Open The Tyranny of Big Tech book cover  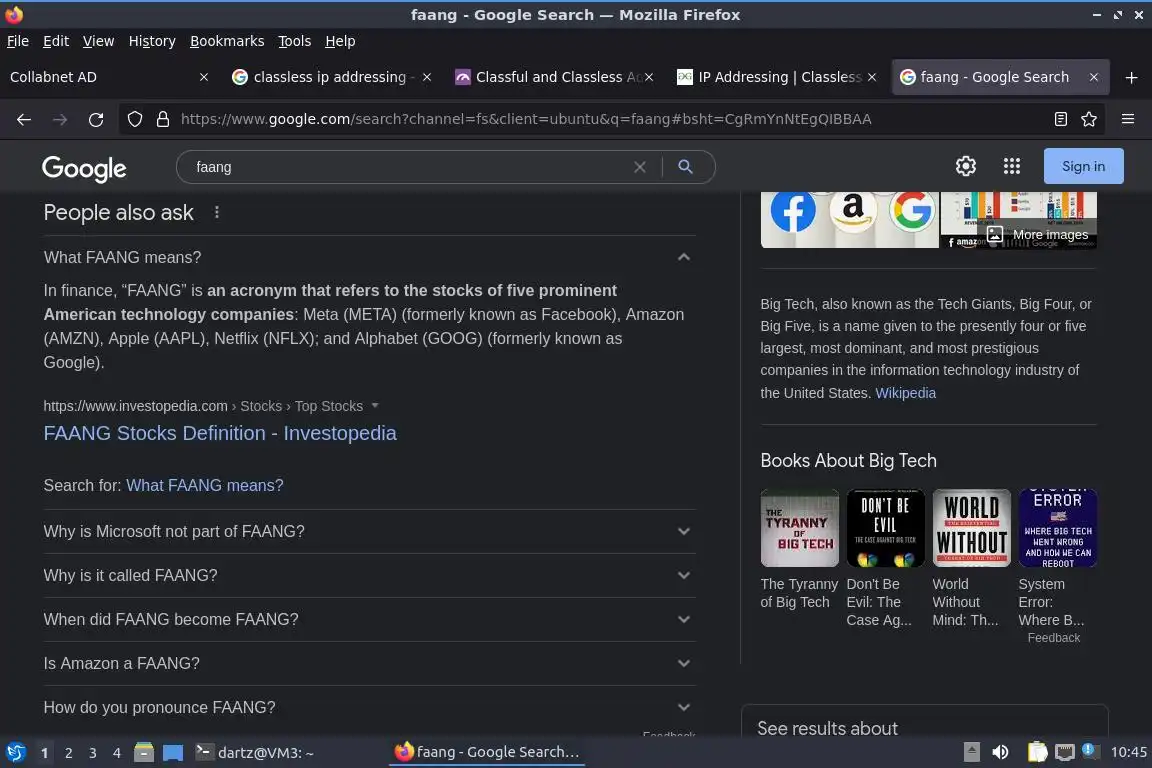799,528
